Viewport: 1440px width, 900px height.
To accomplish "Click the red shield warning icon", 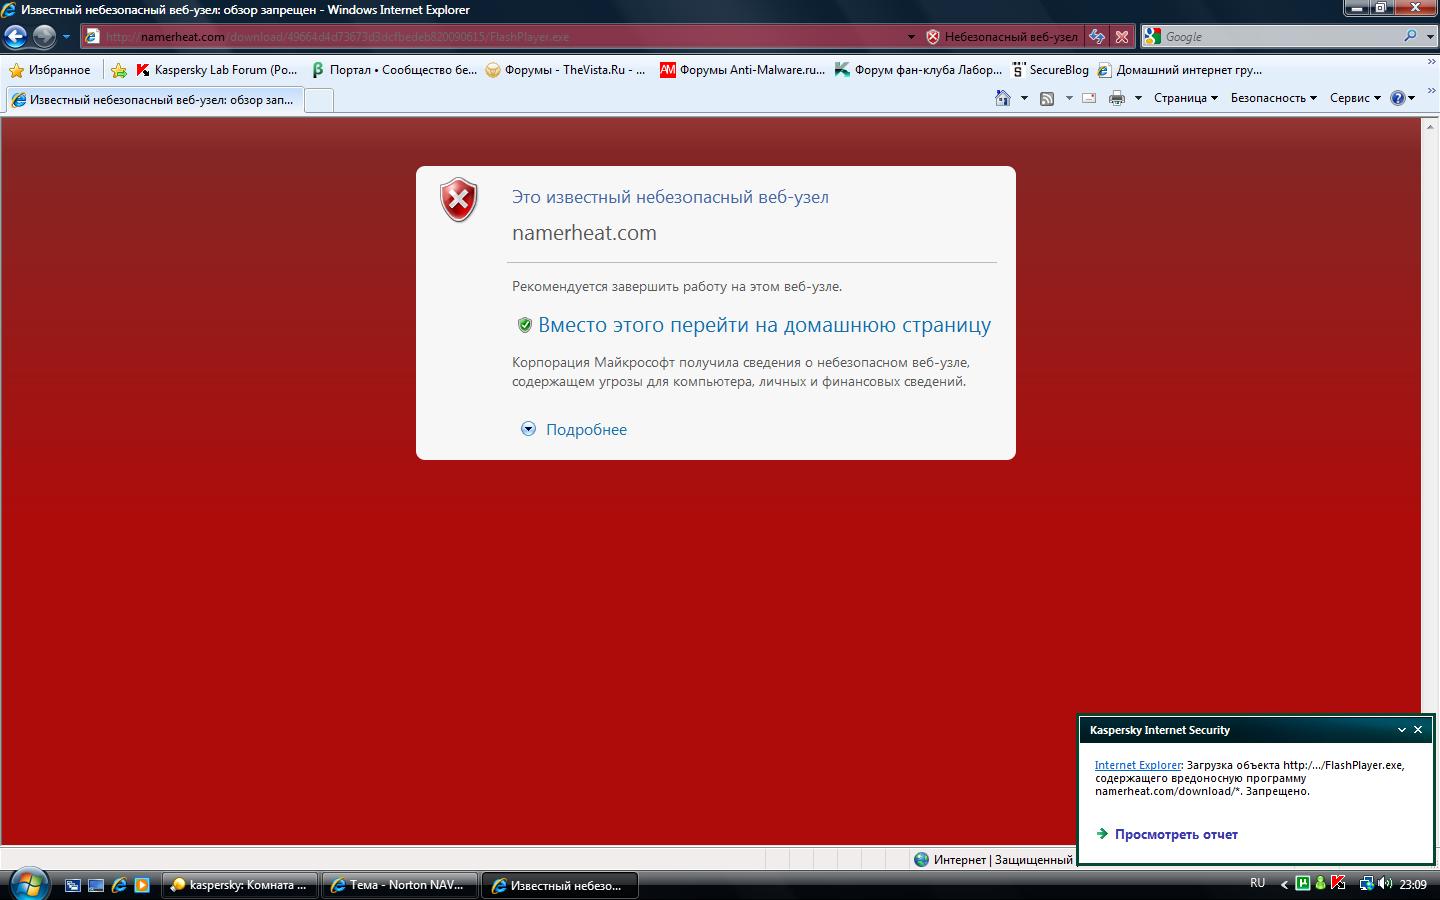I will pyautogui.click(x=459, y=200).
